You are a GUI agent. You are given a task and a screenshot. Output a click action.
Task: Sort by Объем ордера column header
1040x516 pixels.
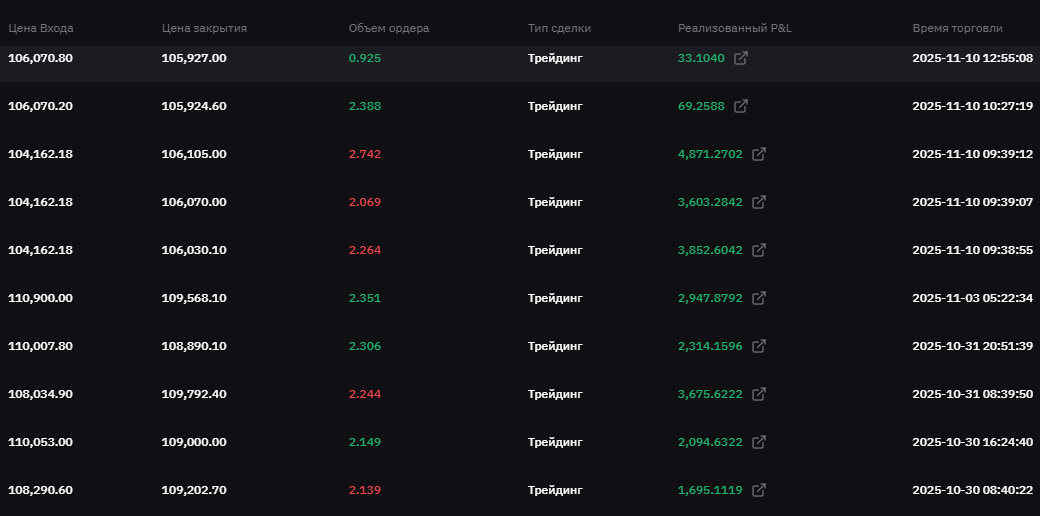pos(389,28)
